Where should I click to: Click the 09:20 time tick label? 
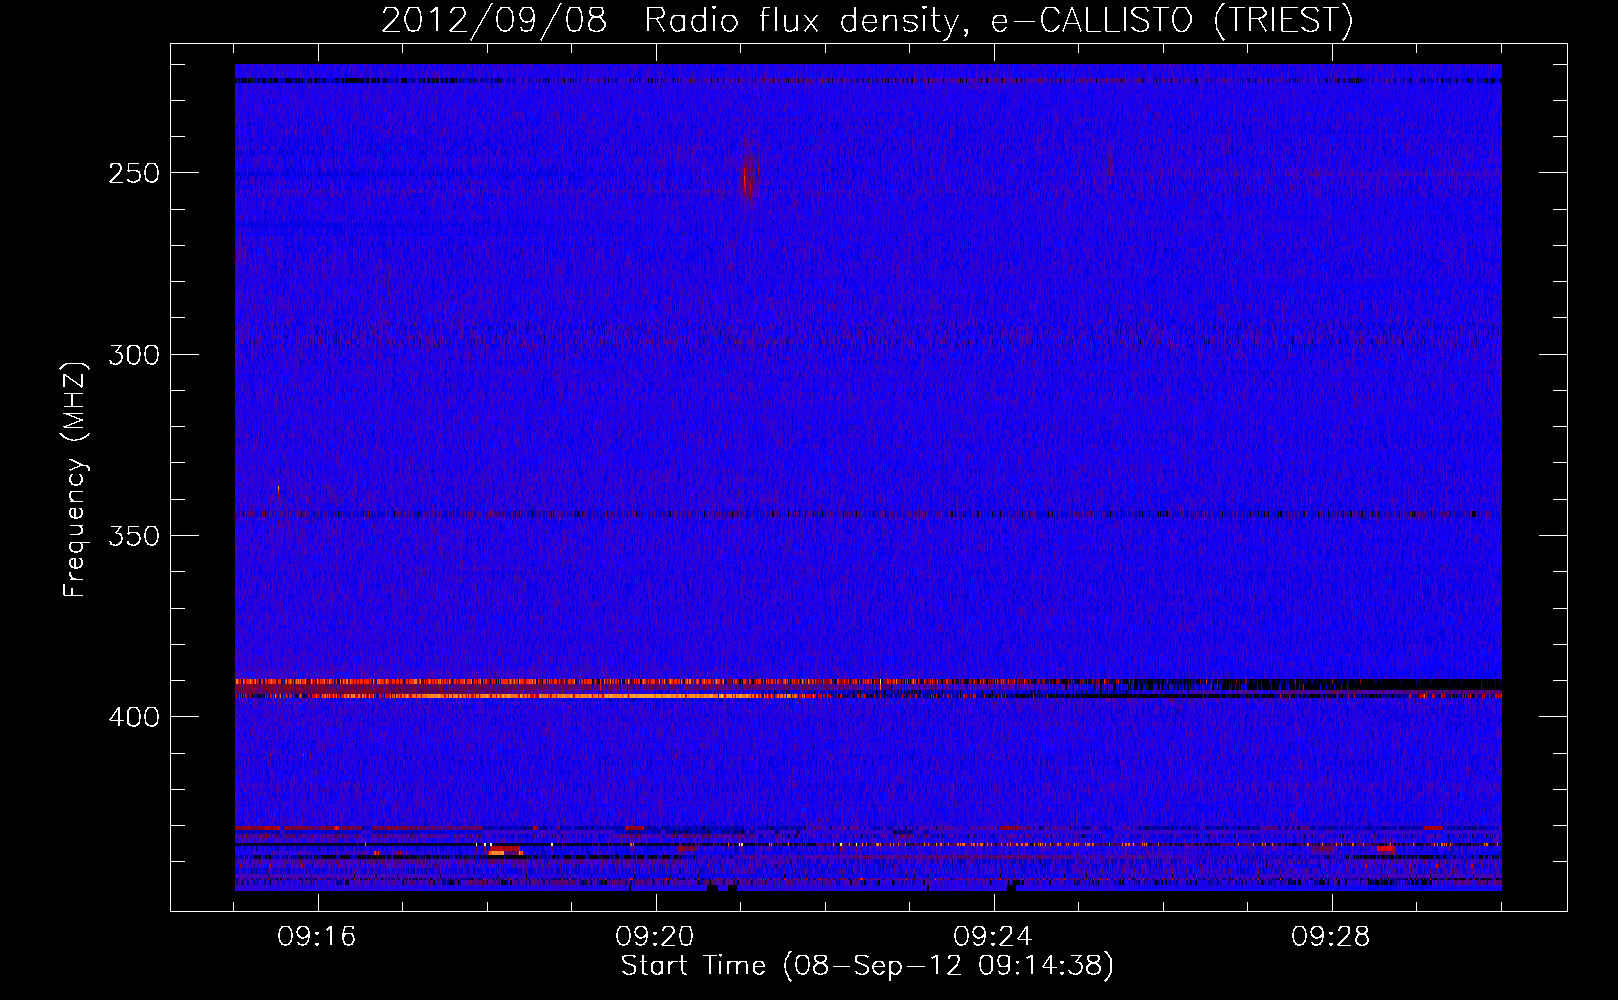point(655,937)
